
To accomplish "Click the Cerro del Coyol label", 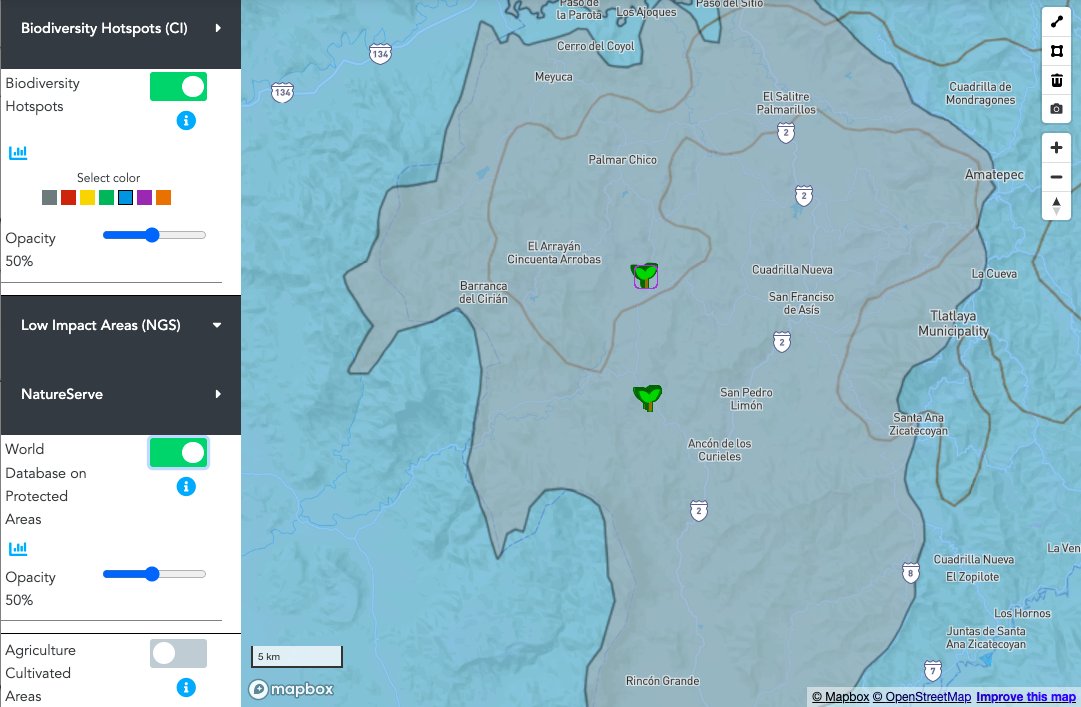I will tap(596, 46).
